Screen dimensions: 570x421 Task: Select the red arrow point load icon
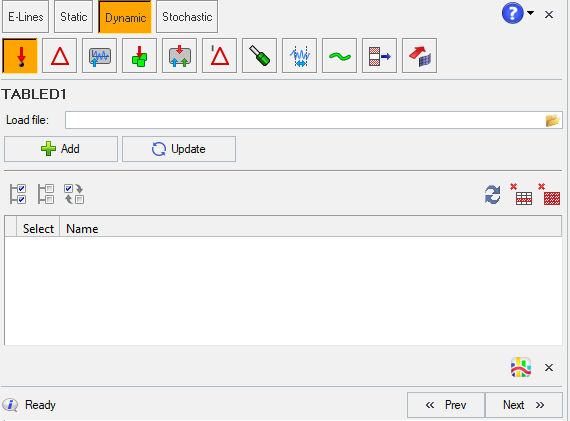(x=20, y=56)
